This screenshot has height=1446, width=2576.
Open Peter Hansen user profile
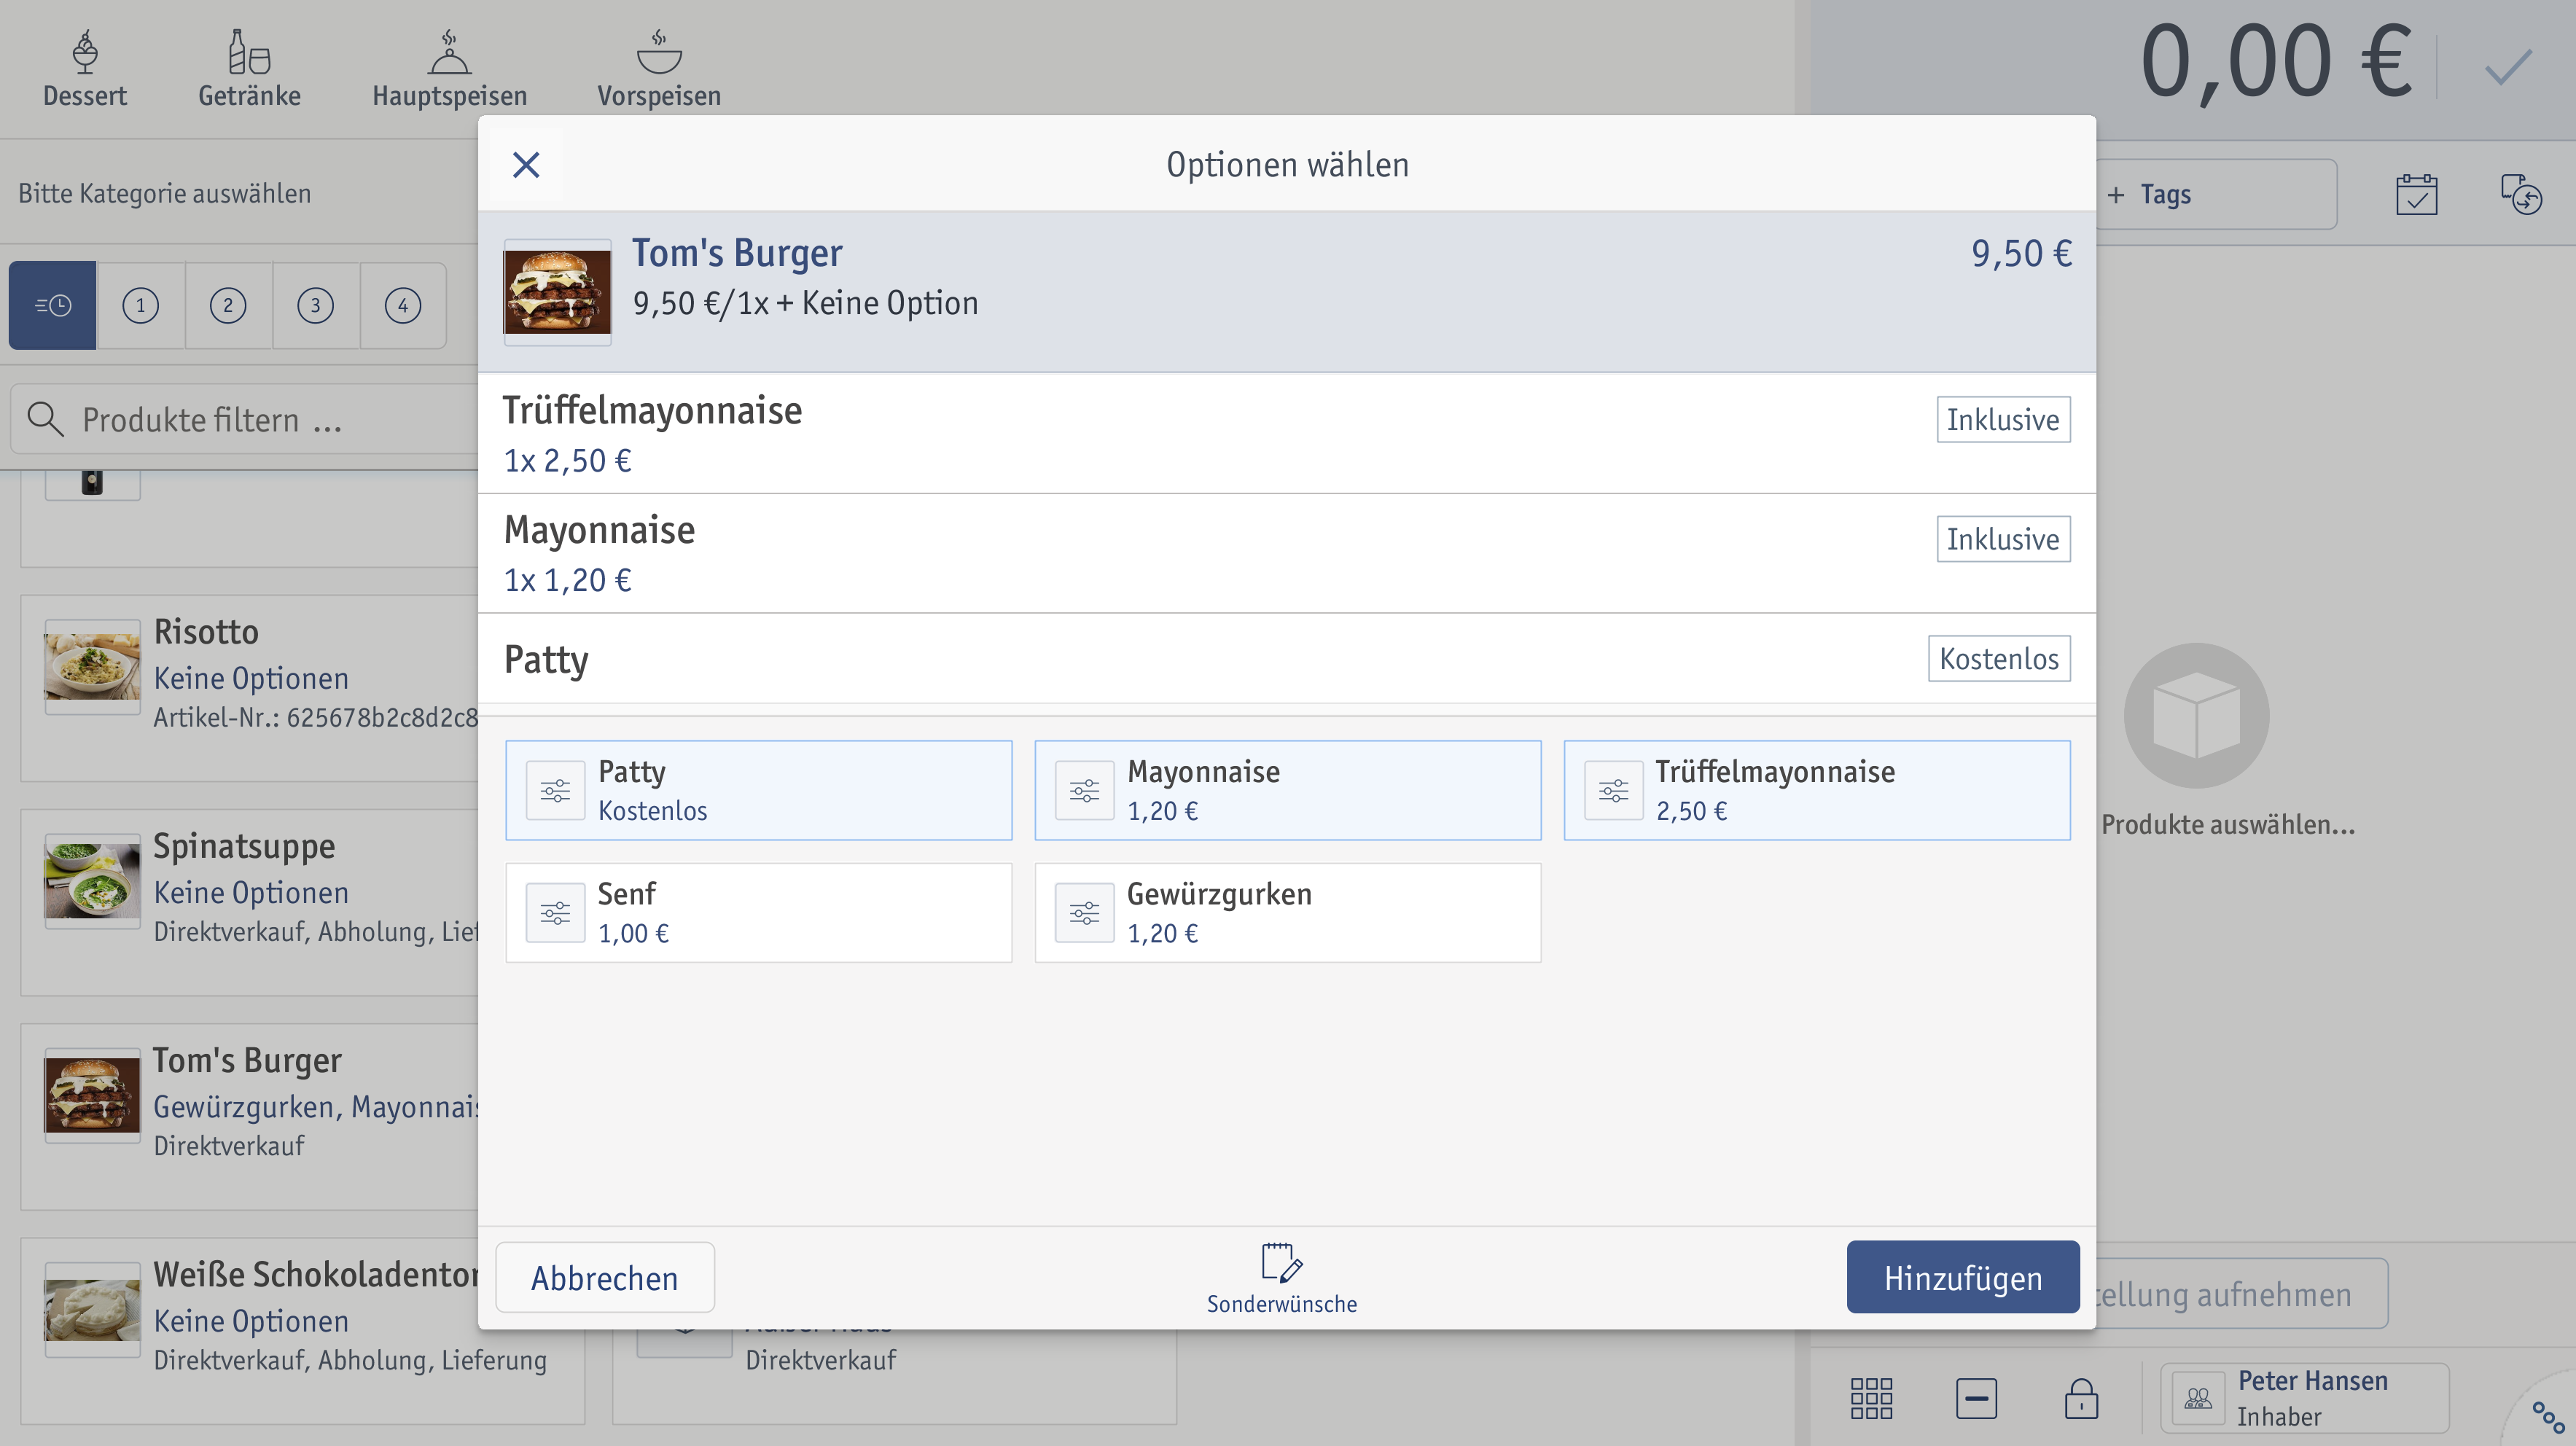click(x=2305, y=1398)
